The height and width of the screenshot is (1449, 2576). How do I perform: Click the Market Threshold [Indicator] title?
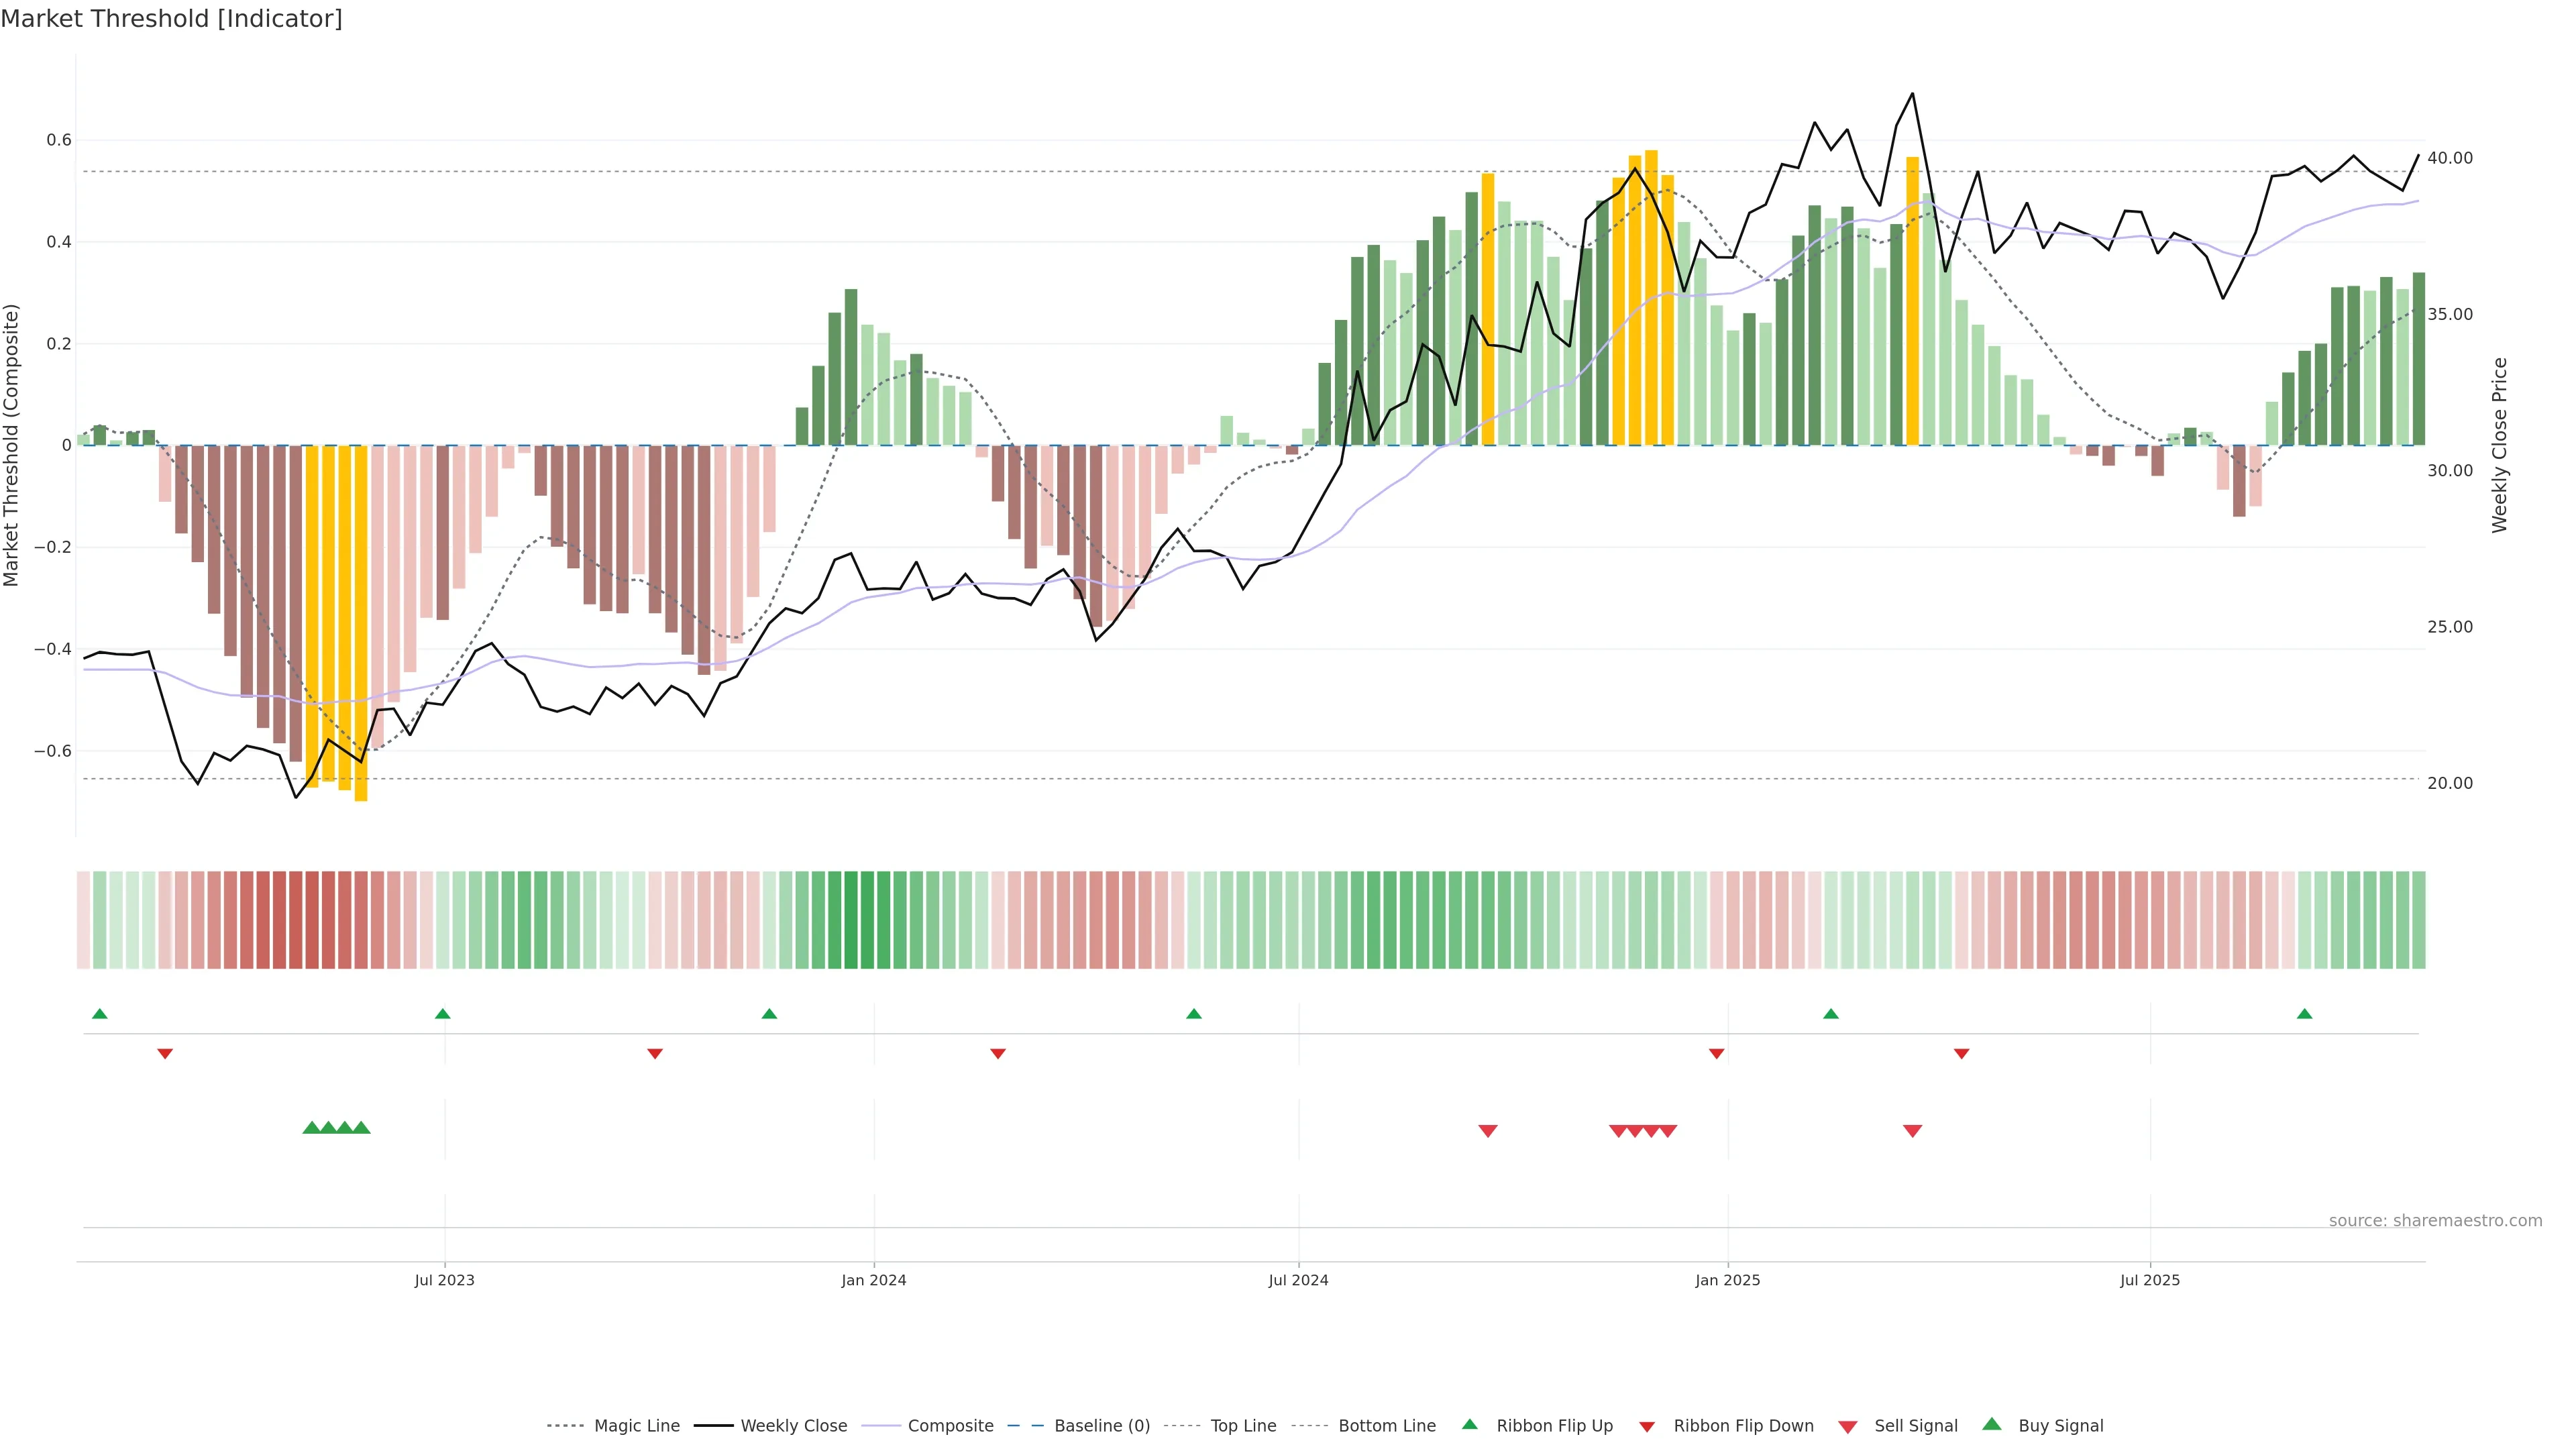[171, 19]
